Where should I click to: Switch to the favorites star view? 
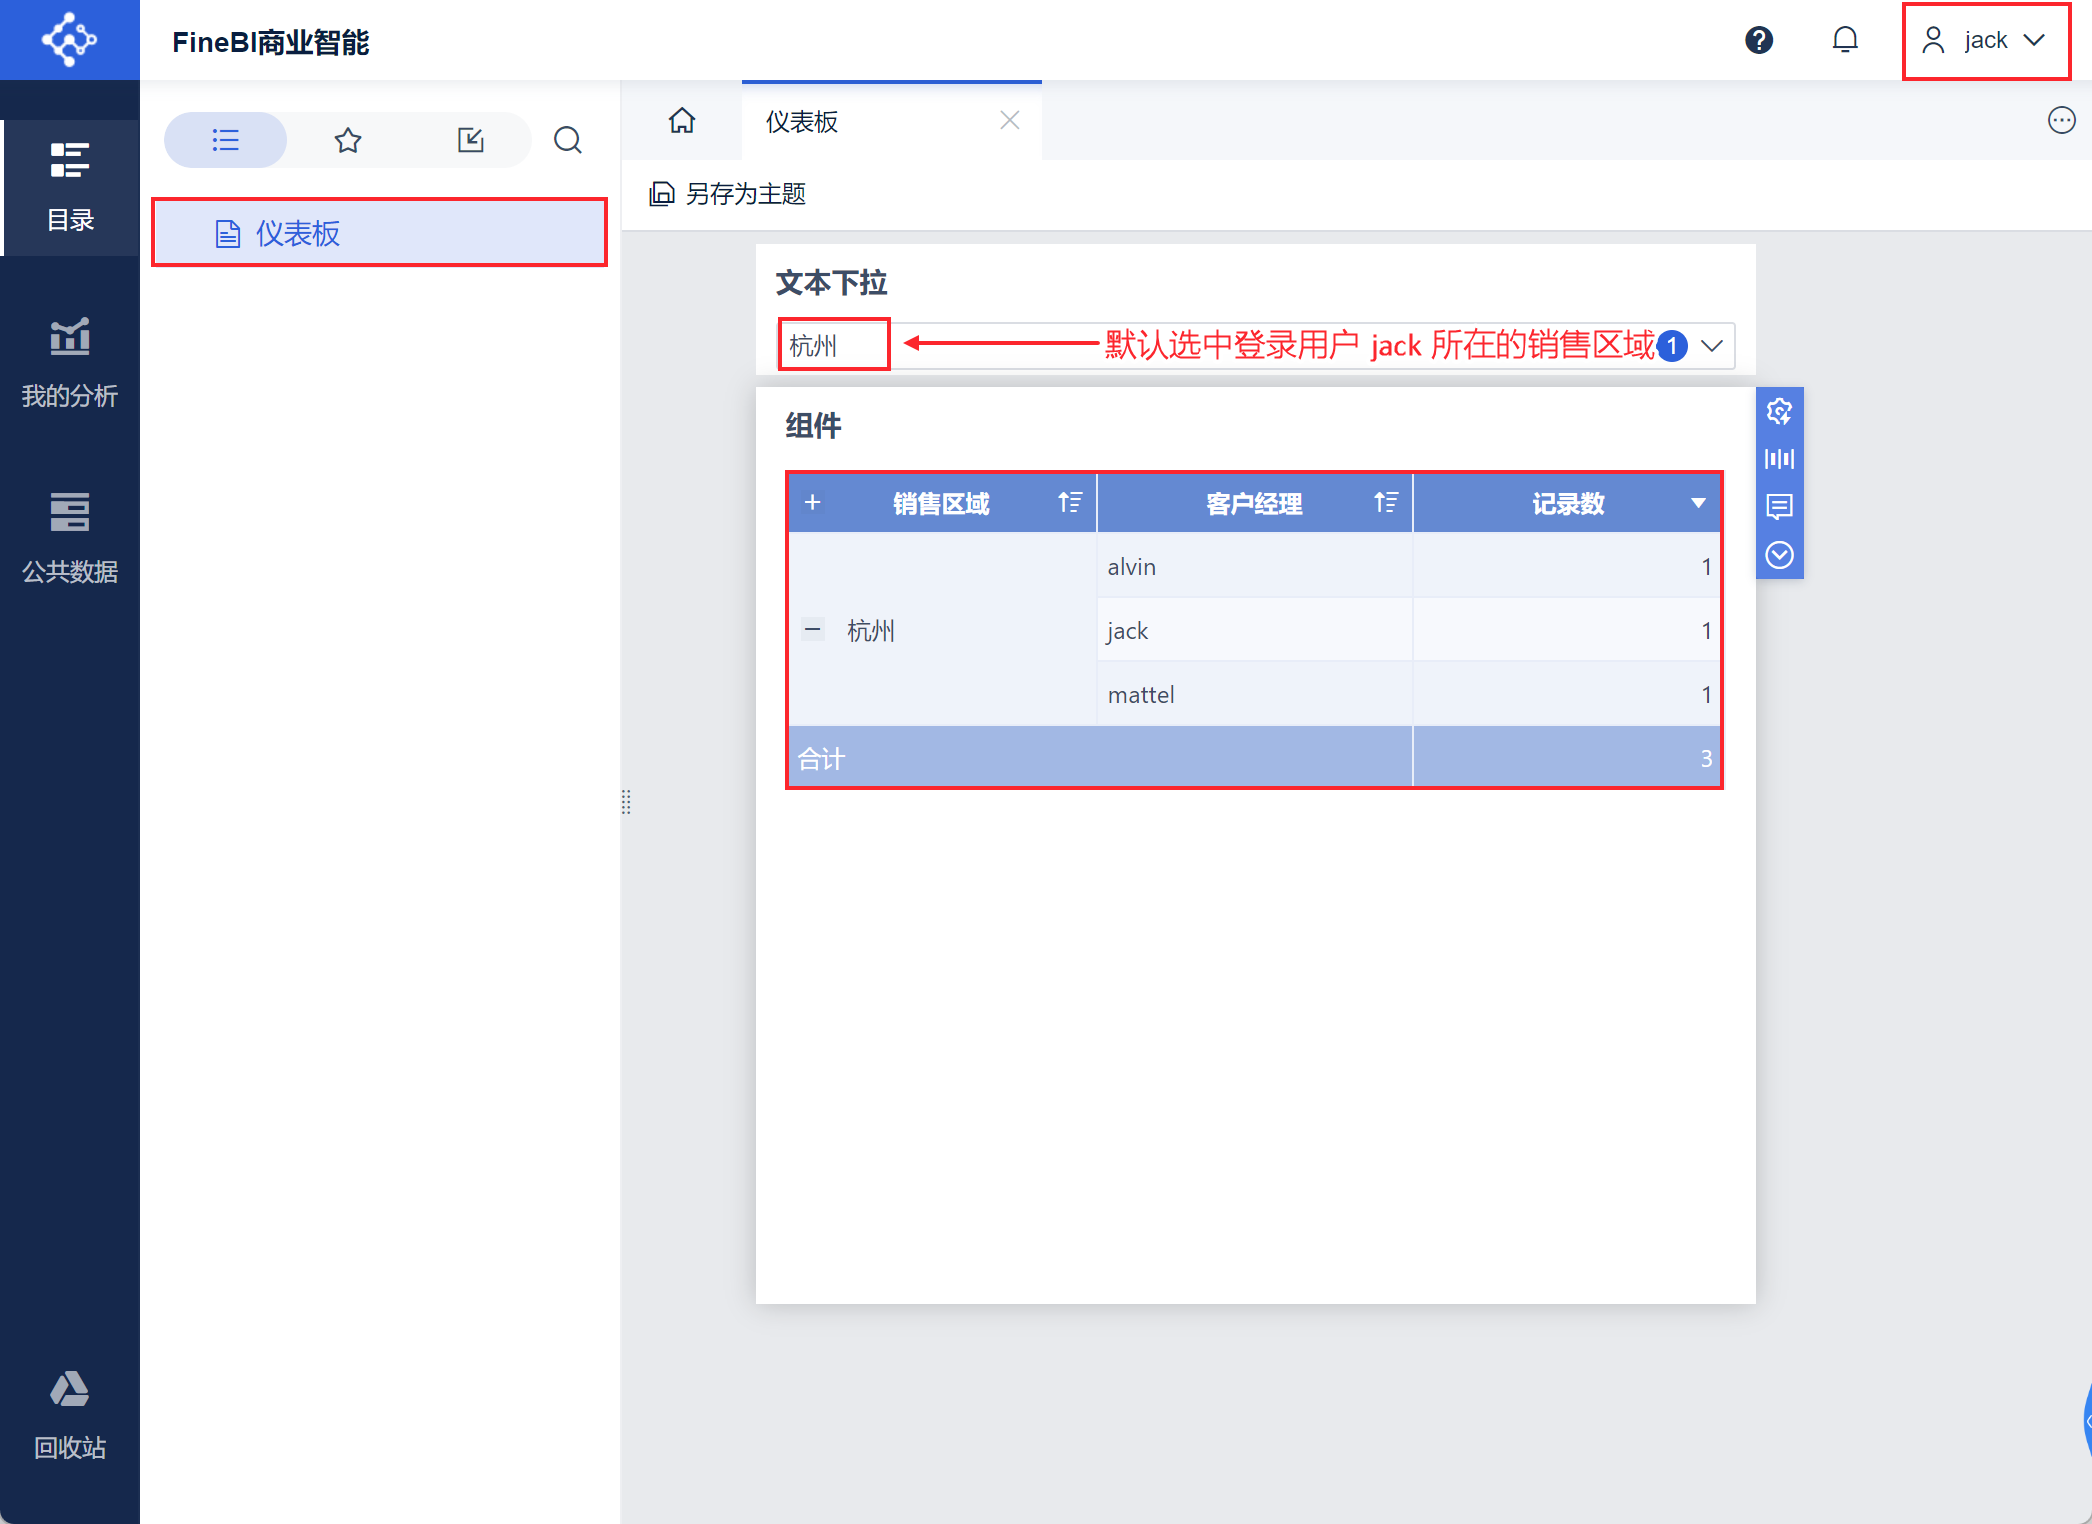[x=348, y=140]
